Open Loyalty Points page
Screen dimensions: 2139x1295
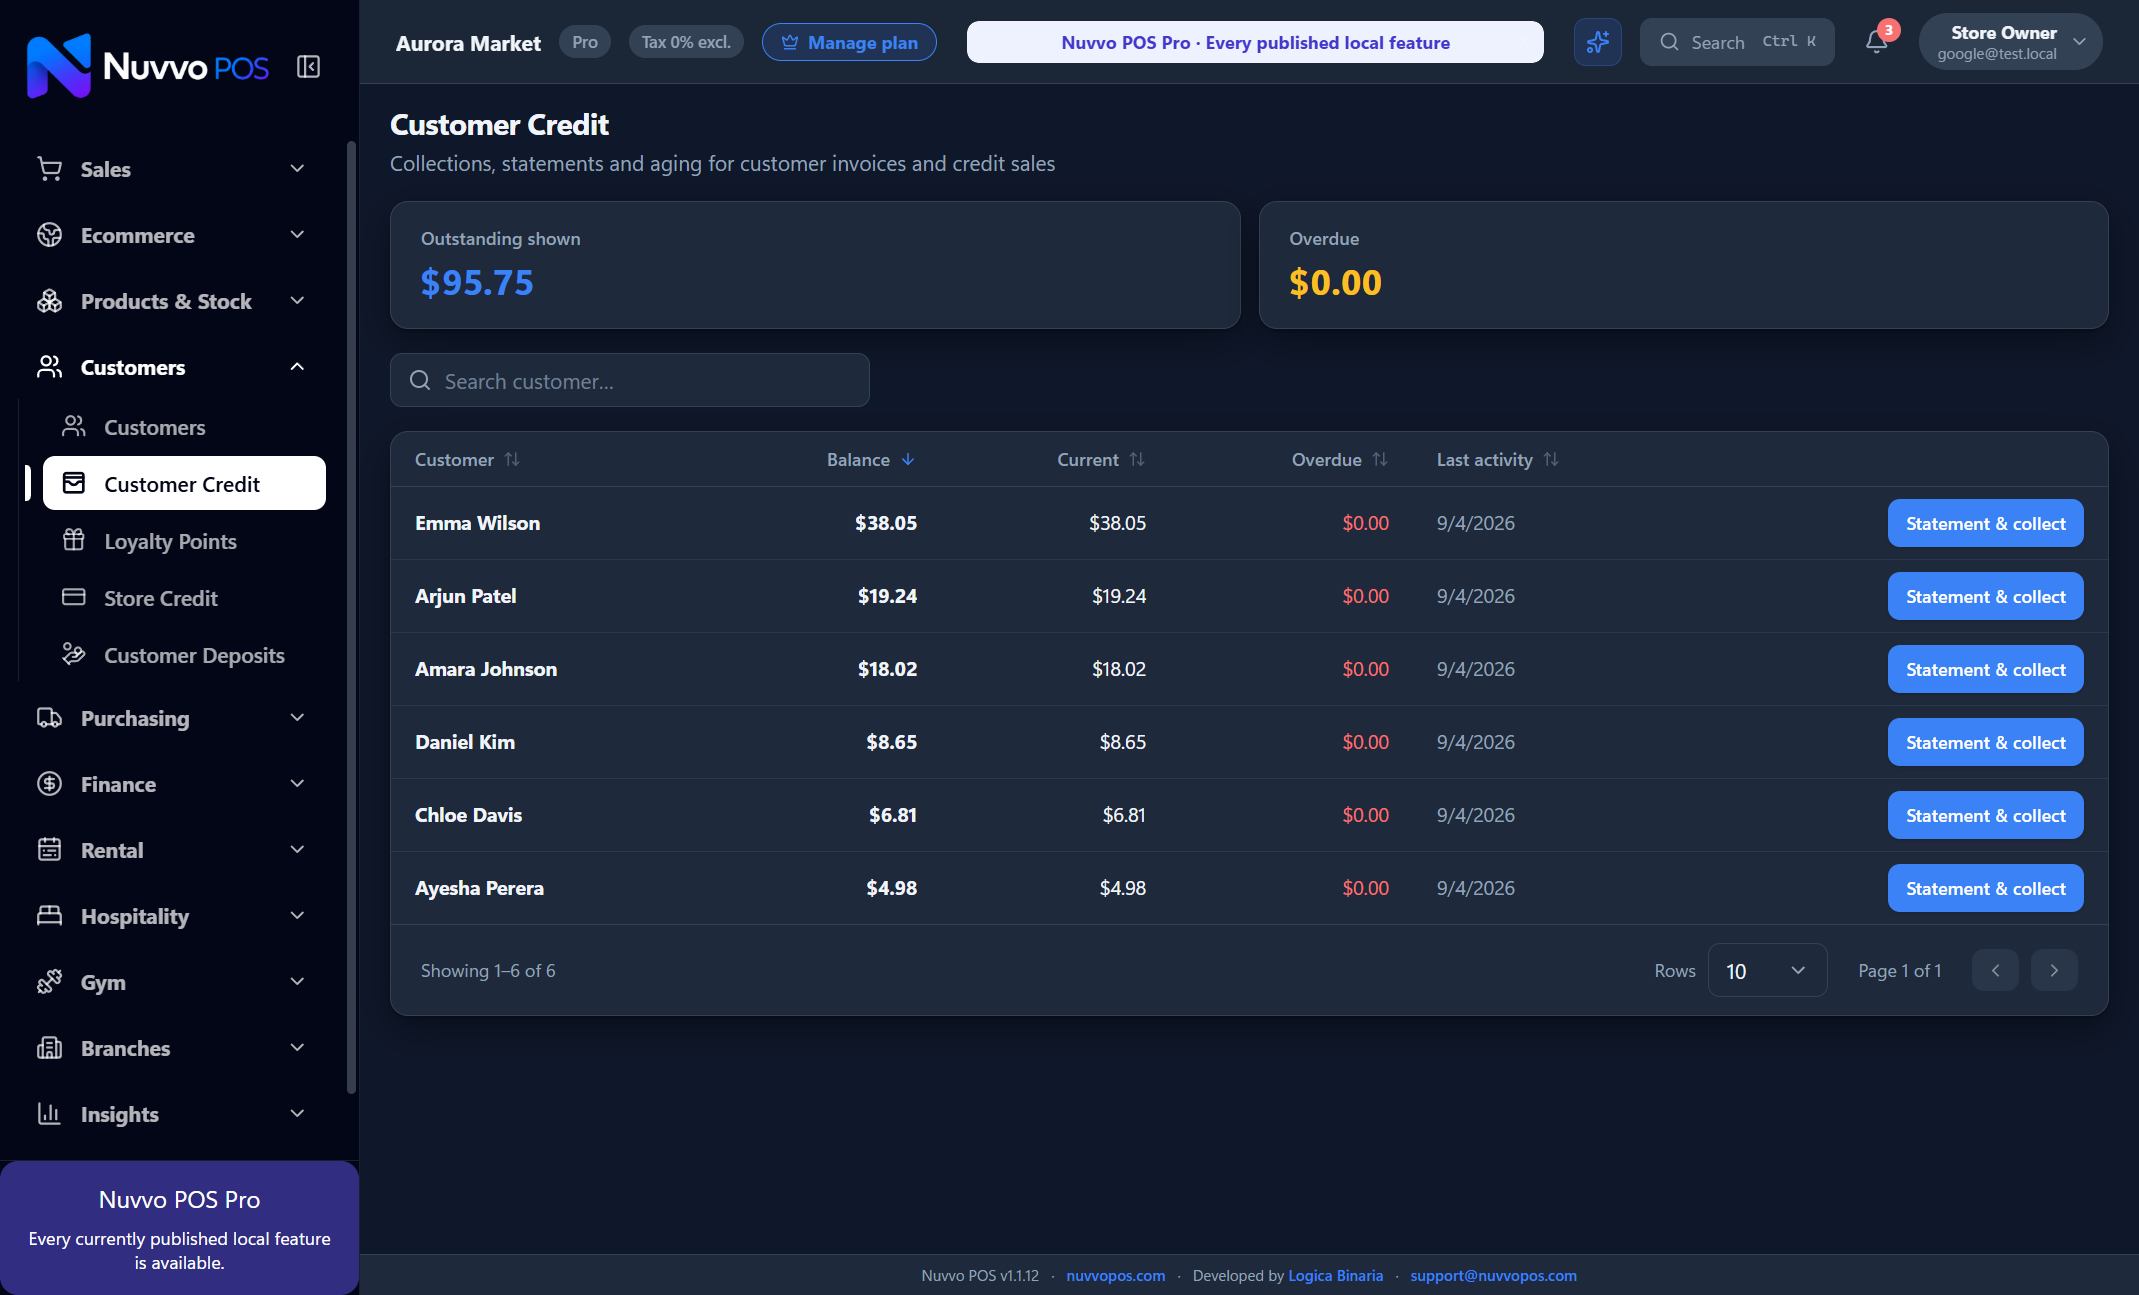point(184,541)
